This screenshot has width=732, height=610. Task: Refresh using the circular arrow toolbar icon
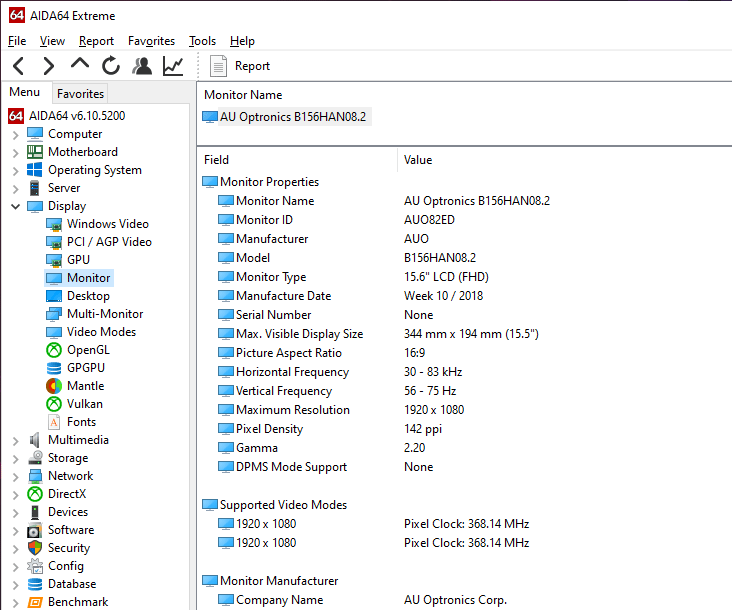(x=111, y=66)
